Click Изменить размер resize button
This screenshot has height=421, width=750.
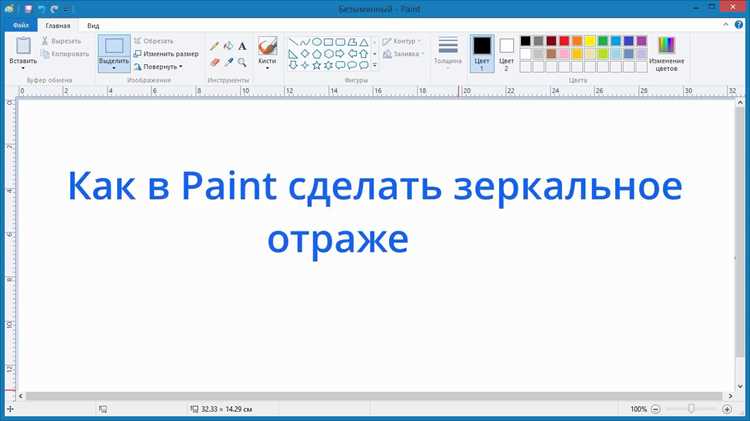166,54
